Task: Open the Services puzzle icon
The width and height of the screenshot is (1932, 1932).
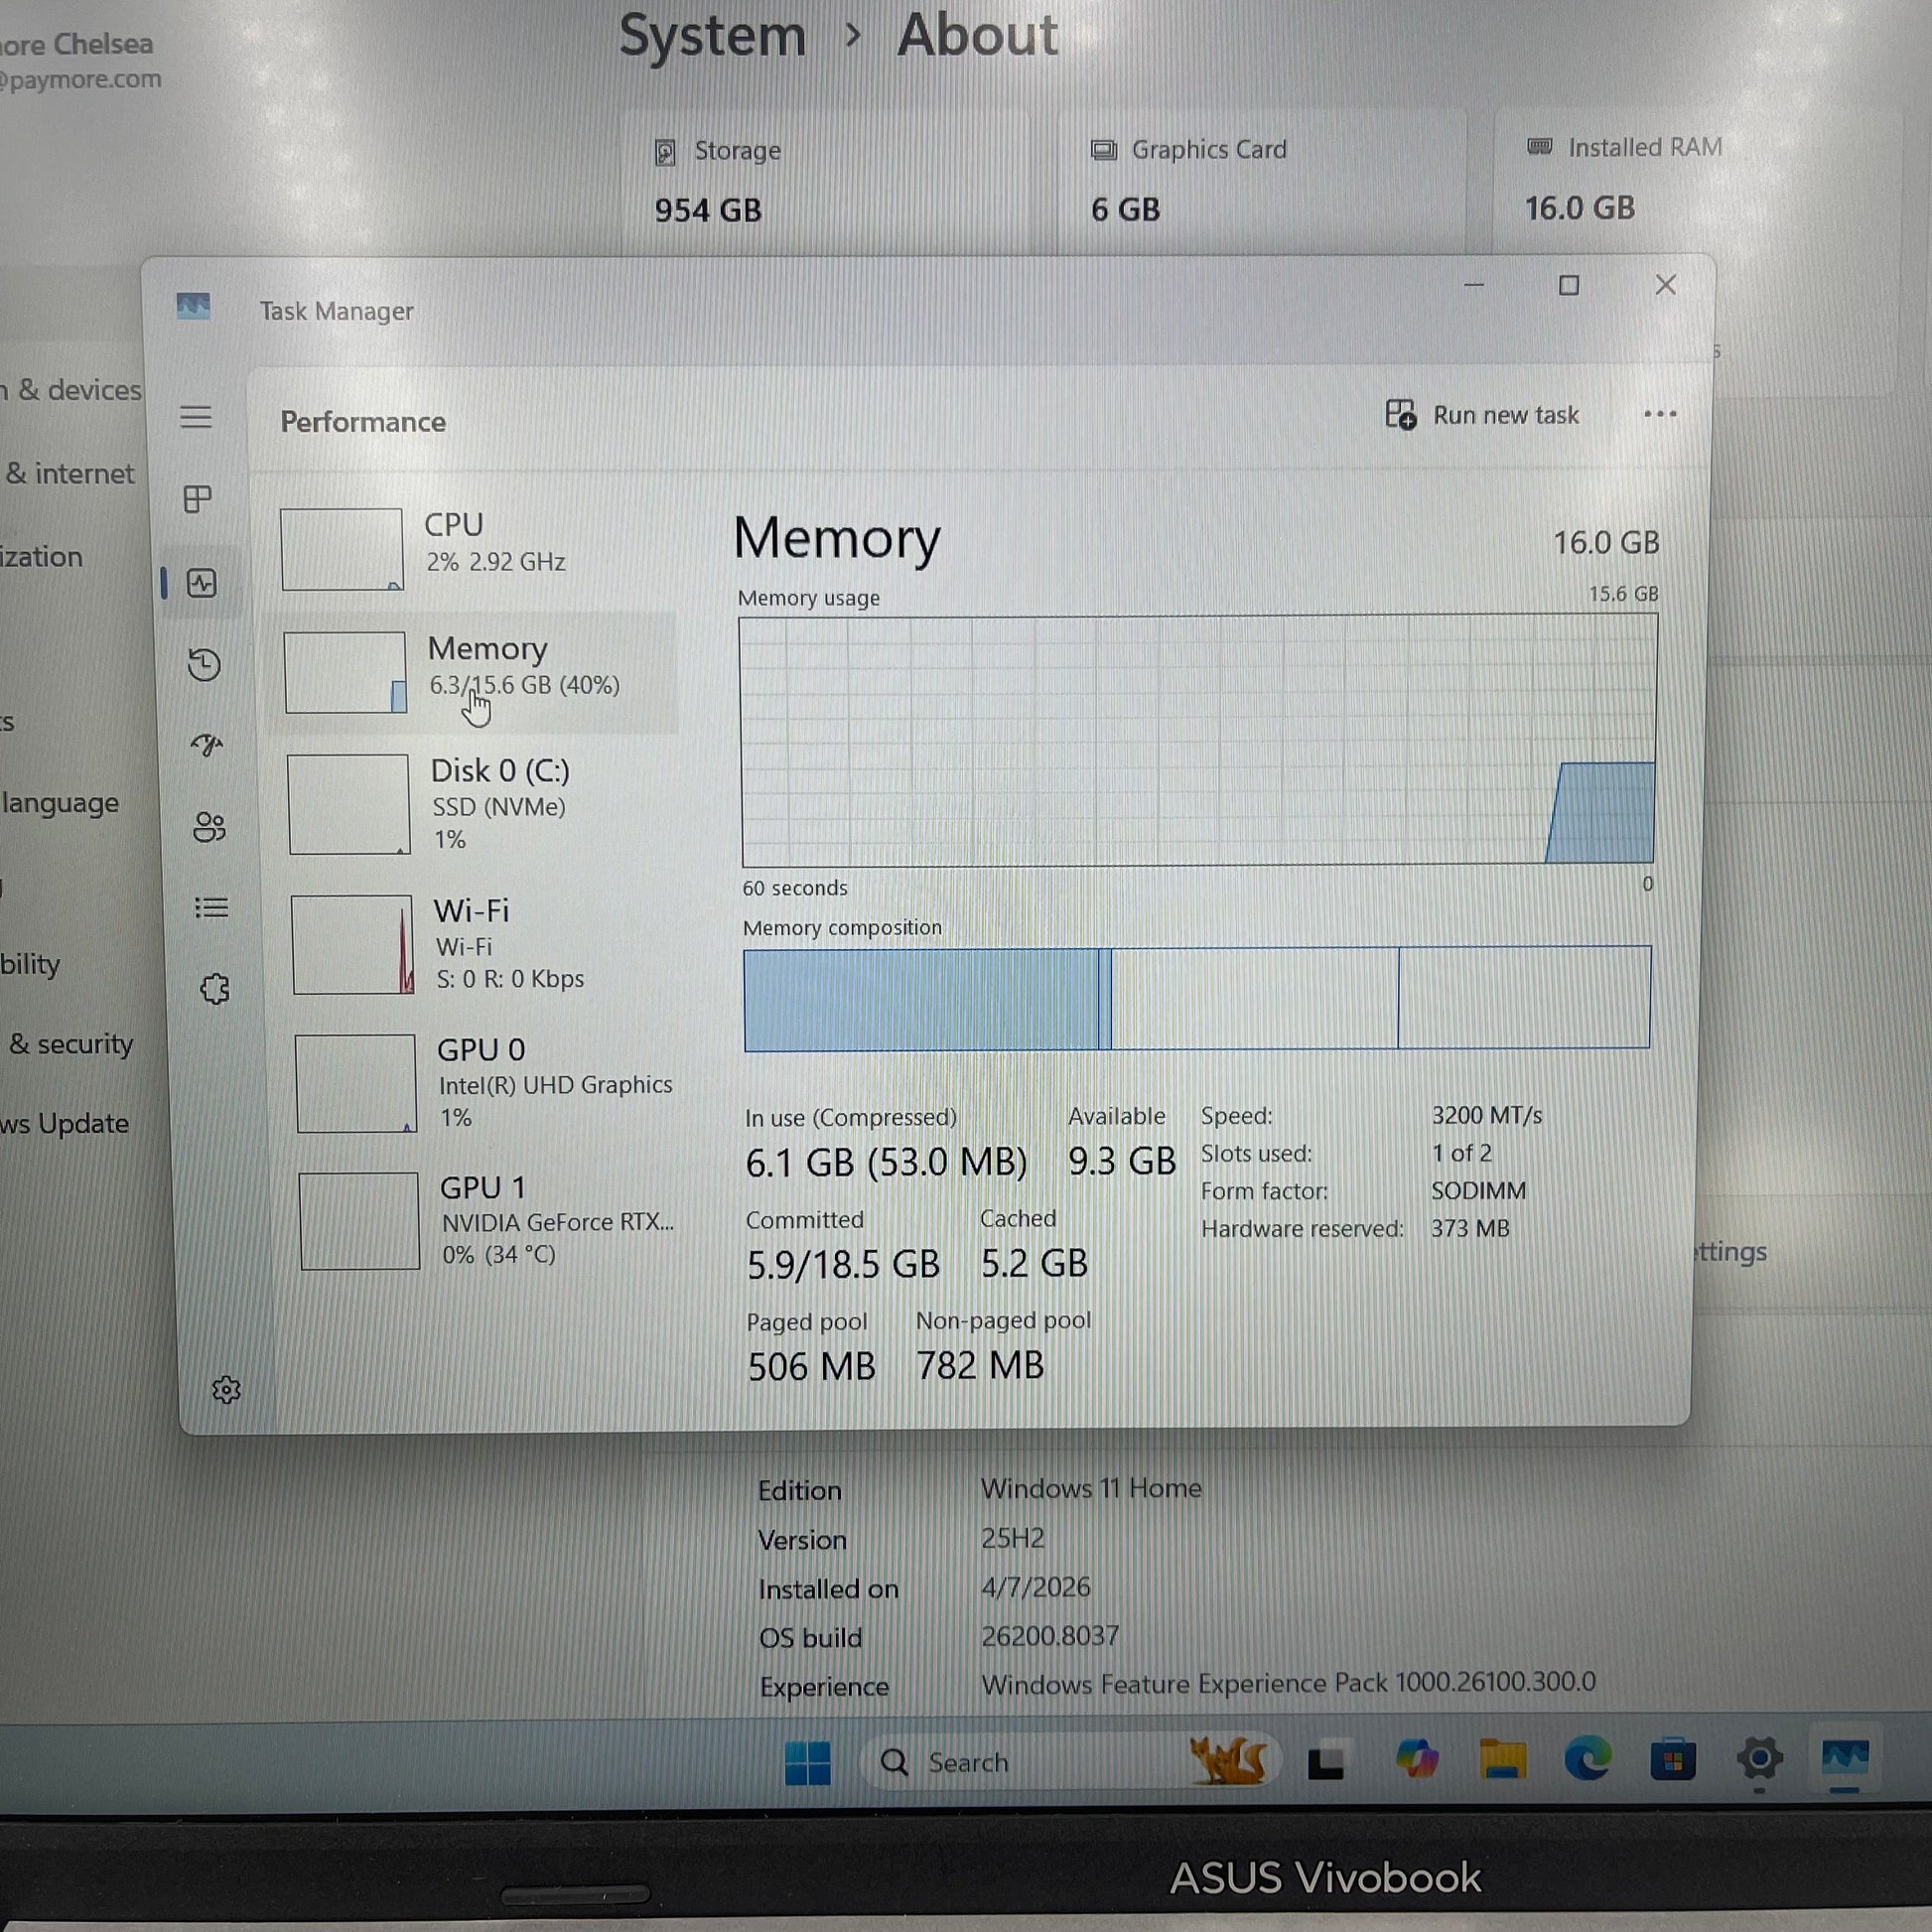Action: click(x=214, y=989)
